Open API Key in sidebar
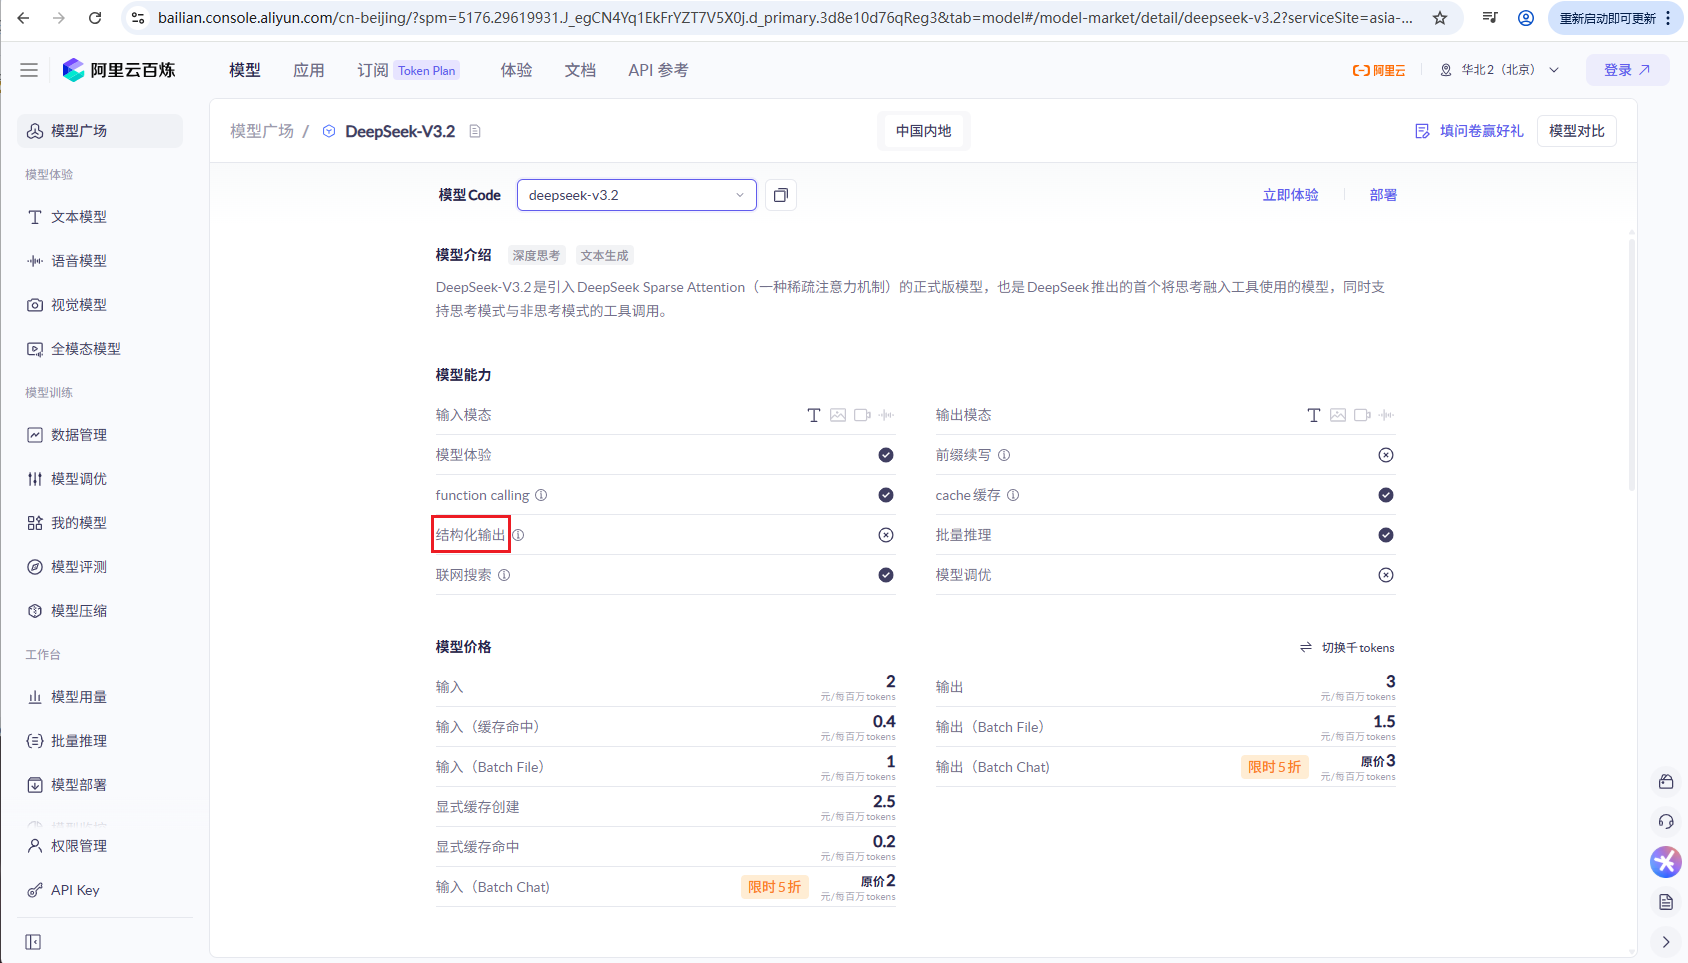The image size is (1688, 963). click(x=100, y=890)
